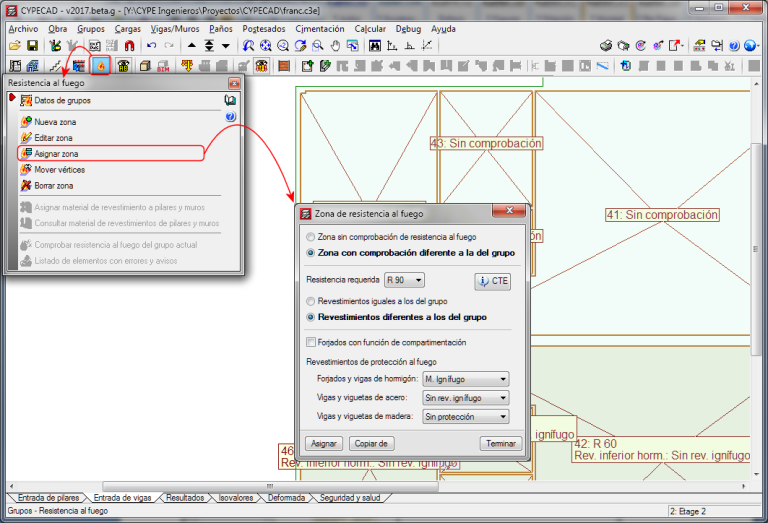The width and height of the screenshot is (768, 523).
Task: Click the Terminar button
Action: click(501, 443)
